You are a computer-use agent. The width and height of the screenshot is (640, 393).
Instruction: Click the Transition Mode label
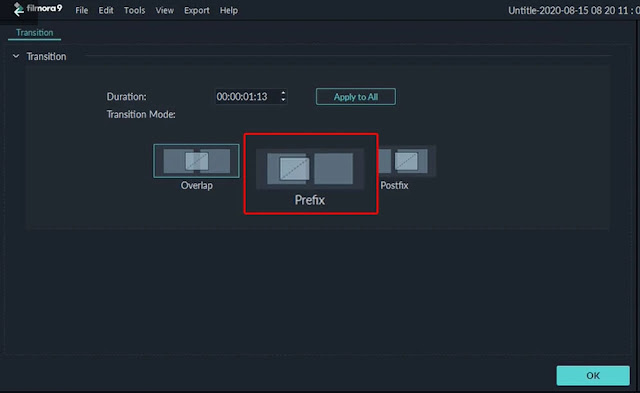(x=141, y=114)
